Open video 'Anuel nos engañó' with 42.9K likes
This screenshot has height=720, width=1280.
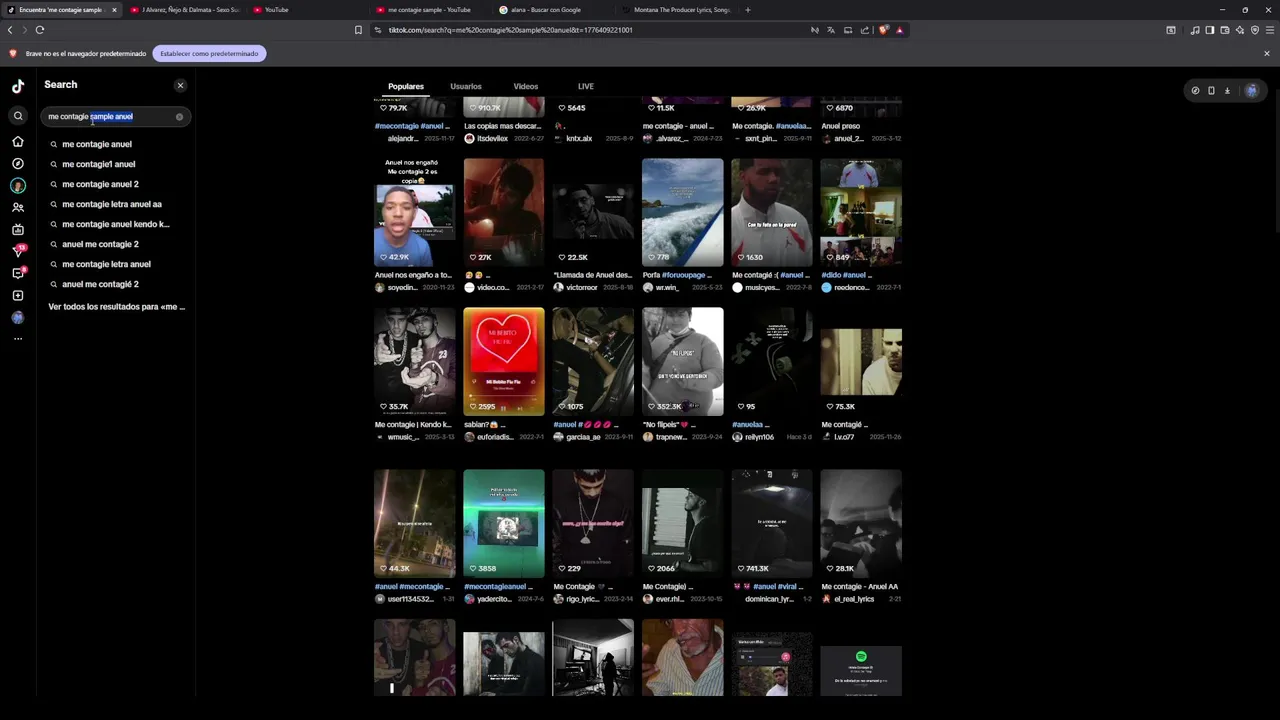click(x=414, y=212)
